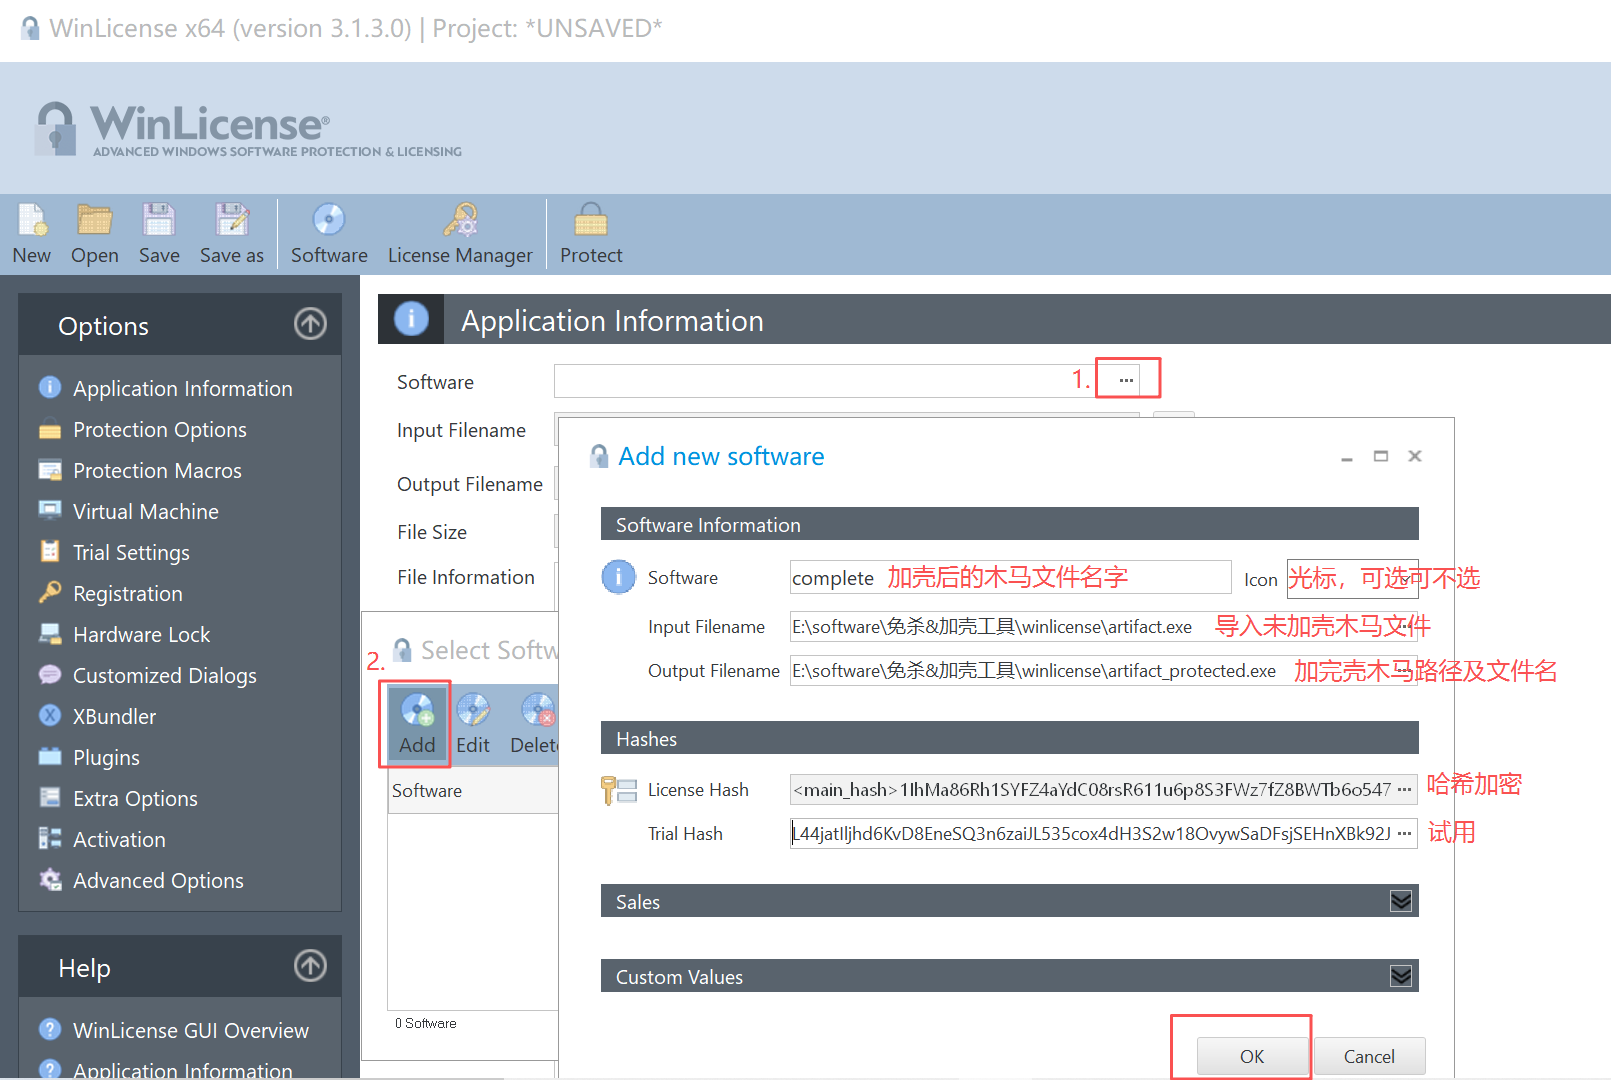
Task: Click the XBundler icon
Action: pyautogui.click(x=50, y=715)
